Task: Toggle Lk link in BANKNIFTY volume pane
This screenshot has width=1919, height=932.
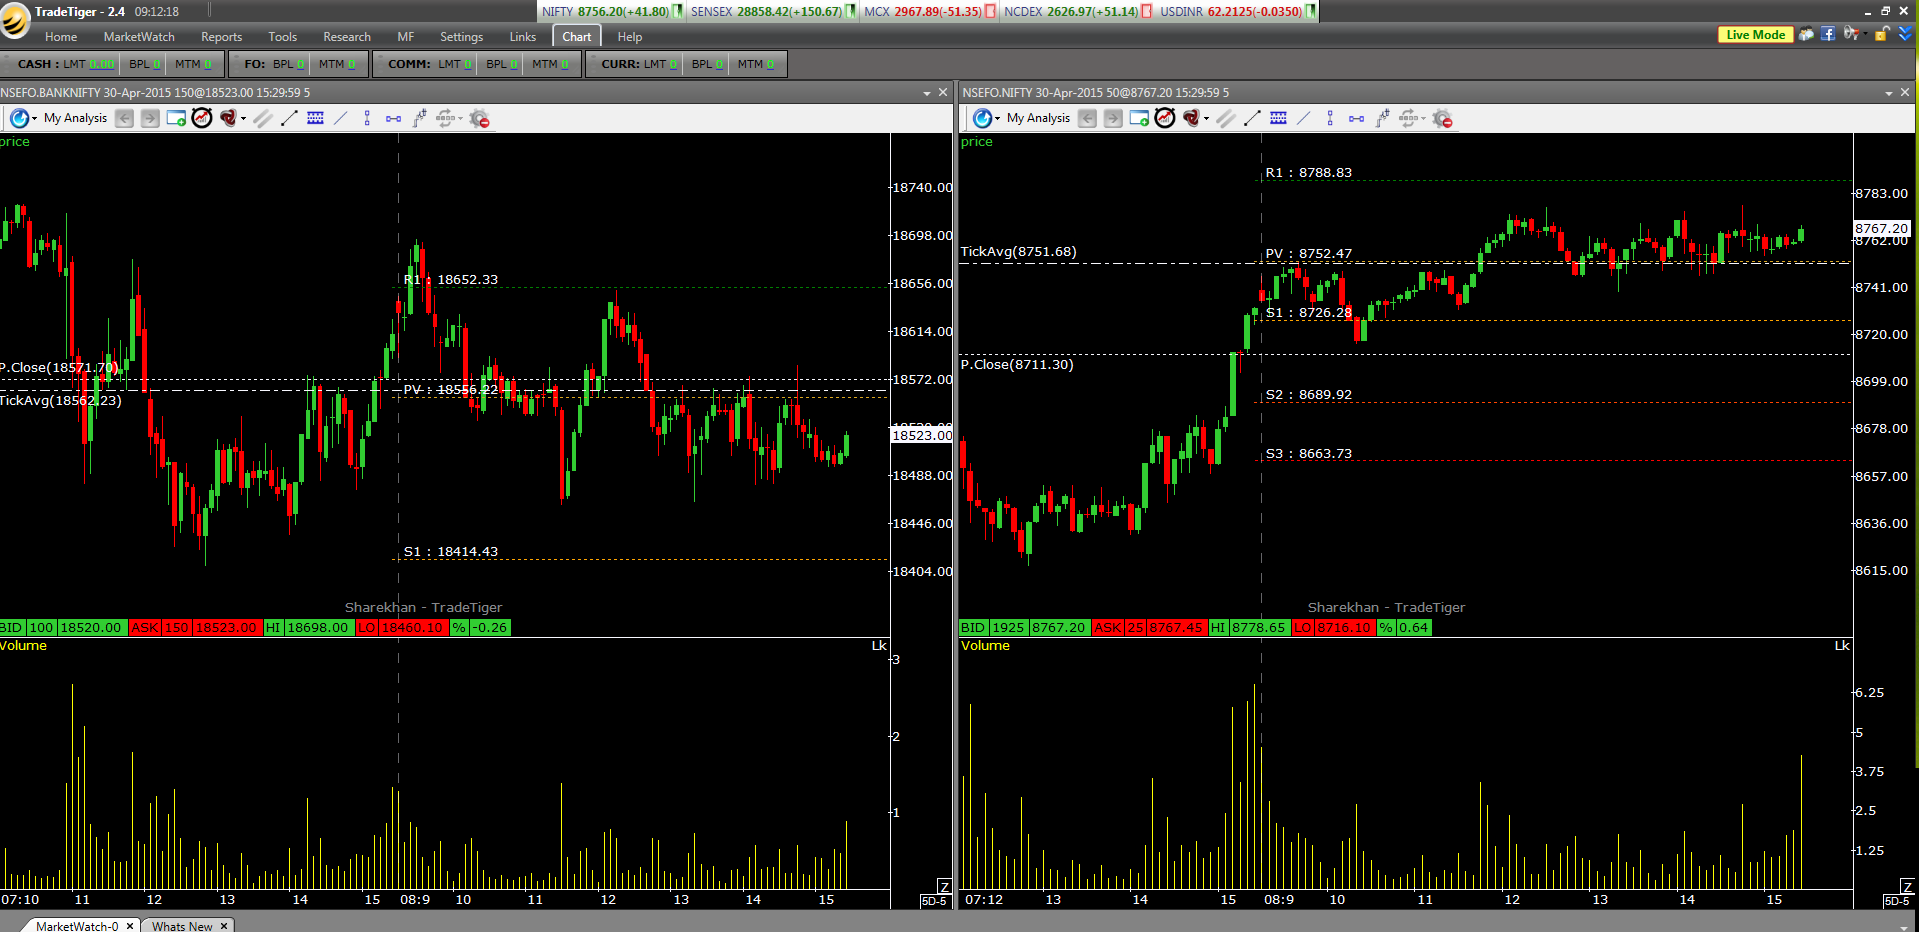Action: click(879, 646)
